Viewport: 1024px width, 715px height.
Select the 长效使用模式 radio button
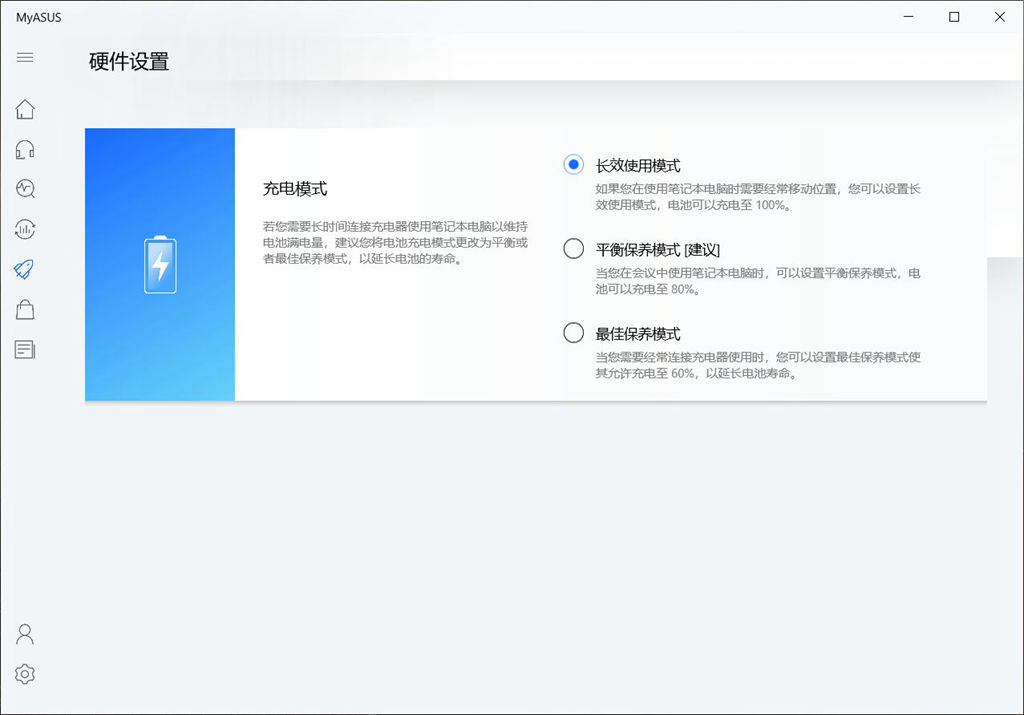point(571,164)
